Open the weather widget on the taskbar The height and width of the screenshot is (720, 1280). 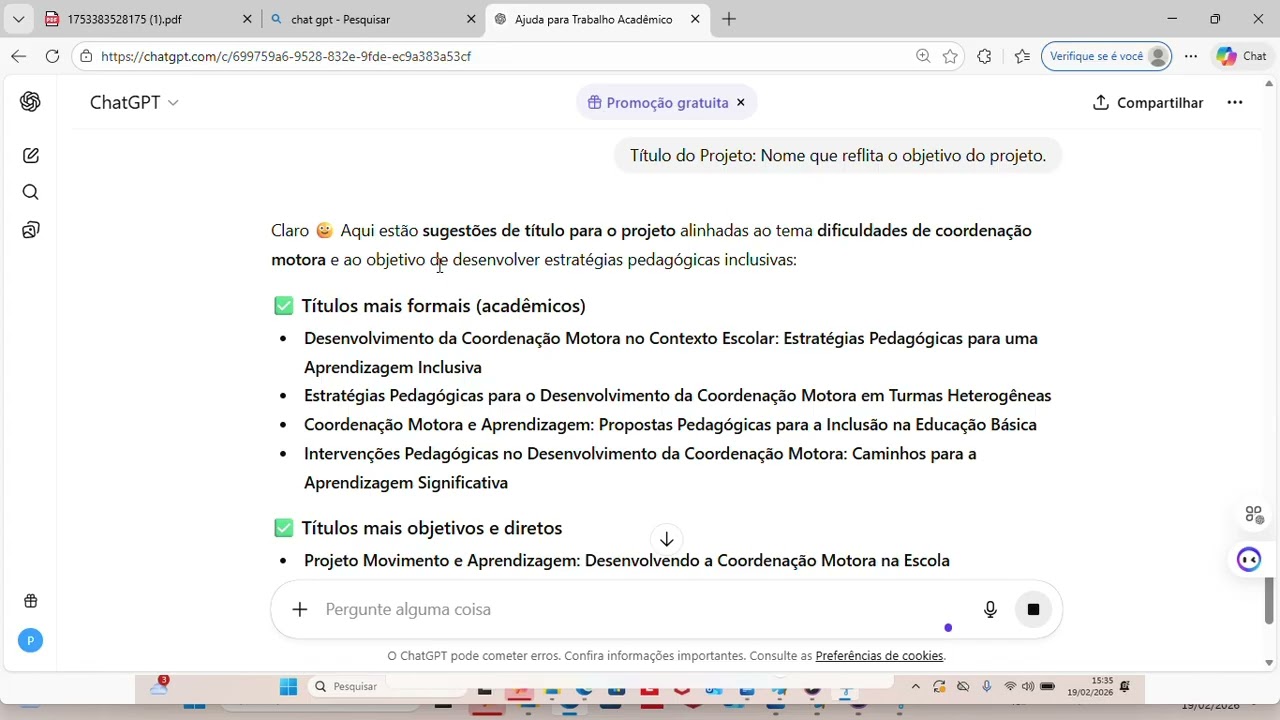point(160,686)
